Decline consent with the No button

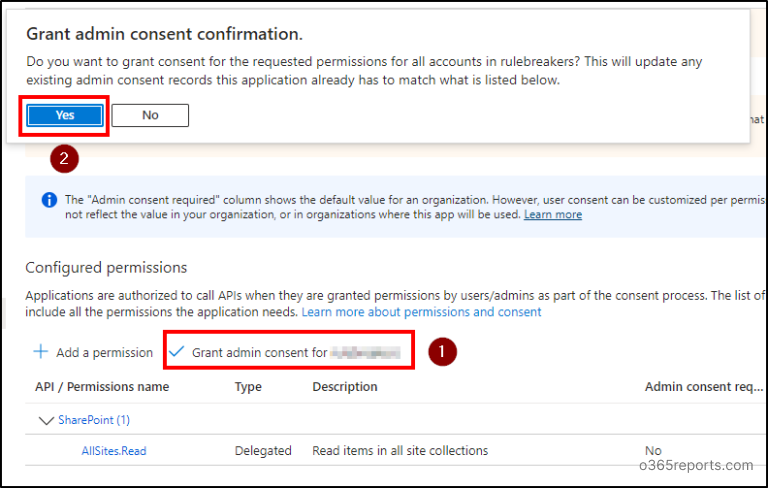coord(150,116)
